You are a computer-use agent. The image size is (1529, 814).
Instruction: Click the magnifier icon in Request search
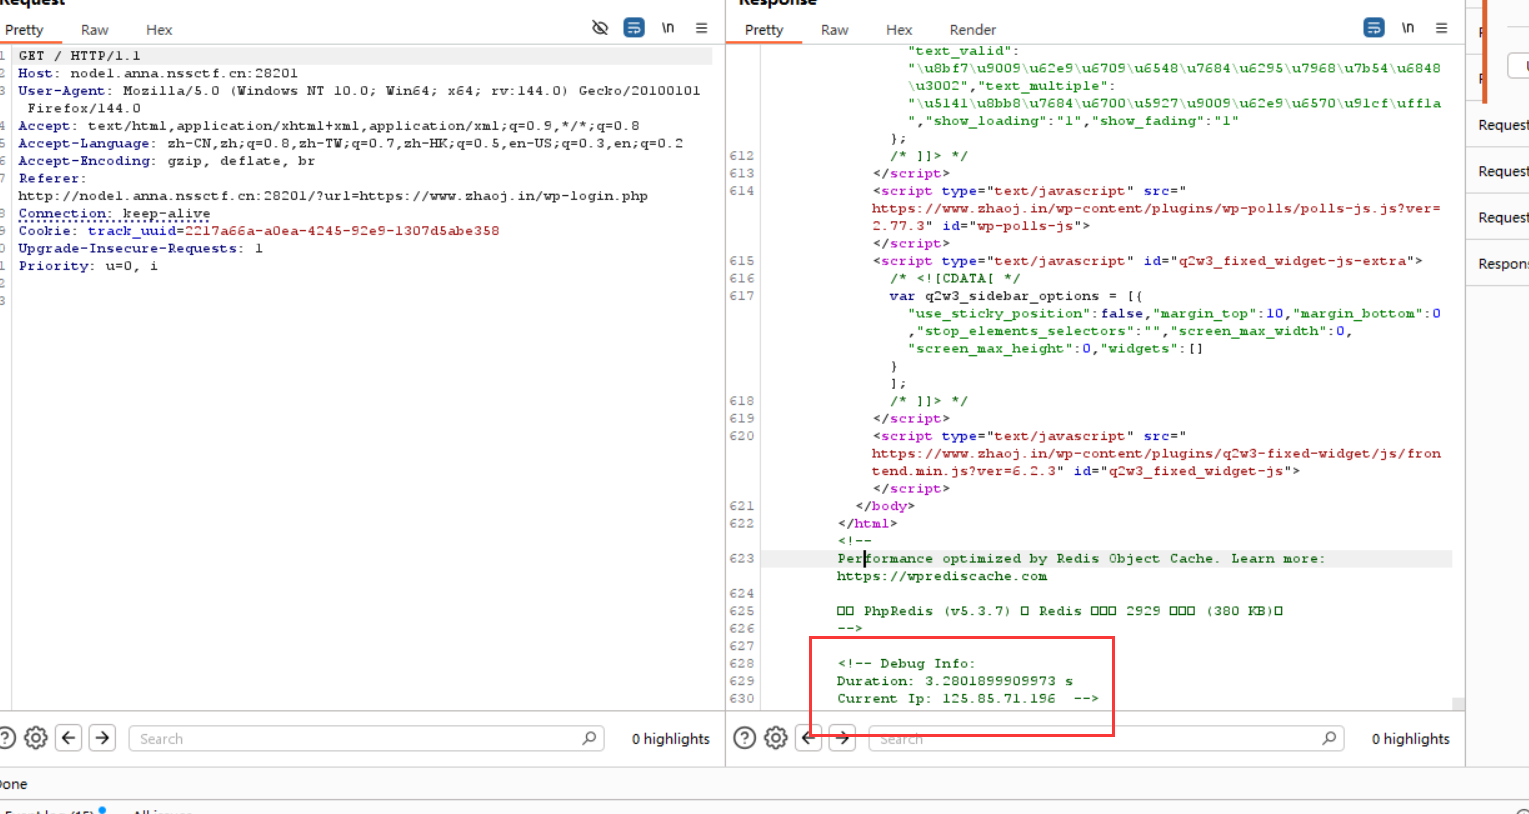[x=589, y=738]
